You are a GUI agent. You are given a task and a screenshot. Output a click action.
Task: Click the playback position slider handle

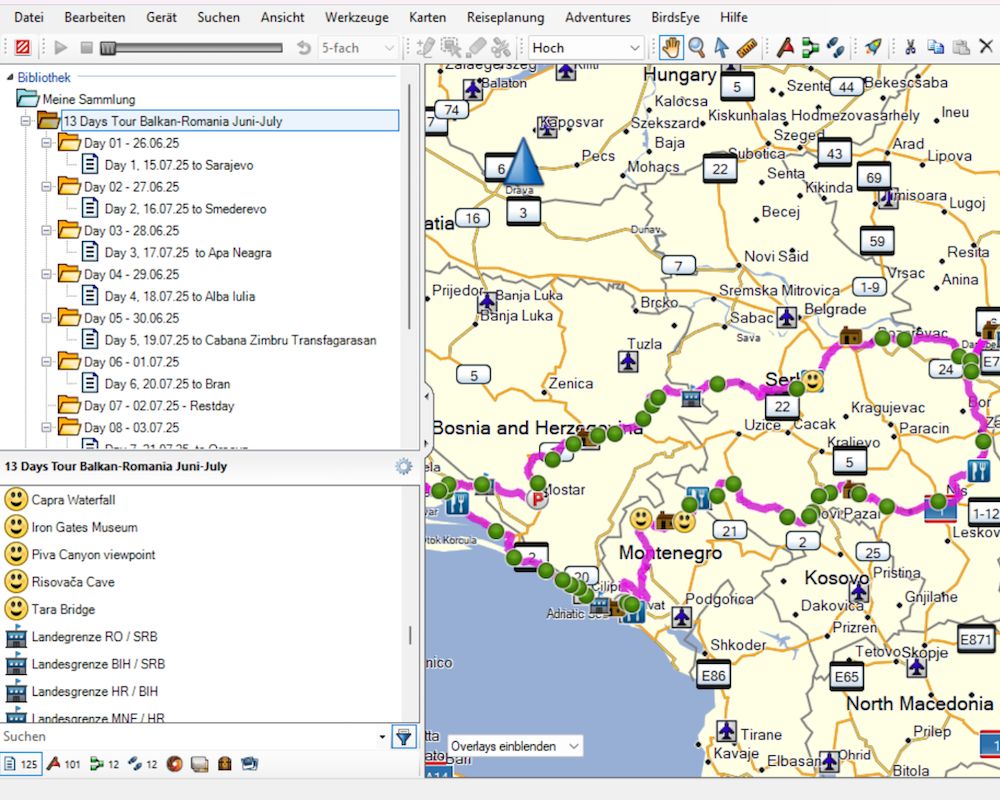[108, 47]
